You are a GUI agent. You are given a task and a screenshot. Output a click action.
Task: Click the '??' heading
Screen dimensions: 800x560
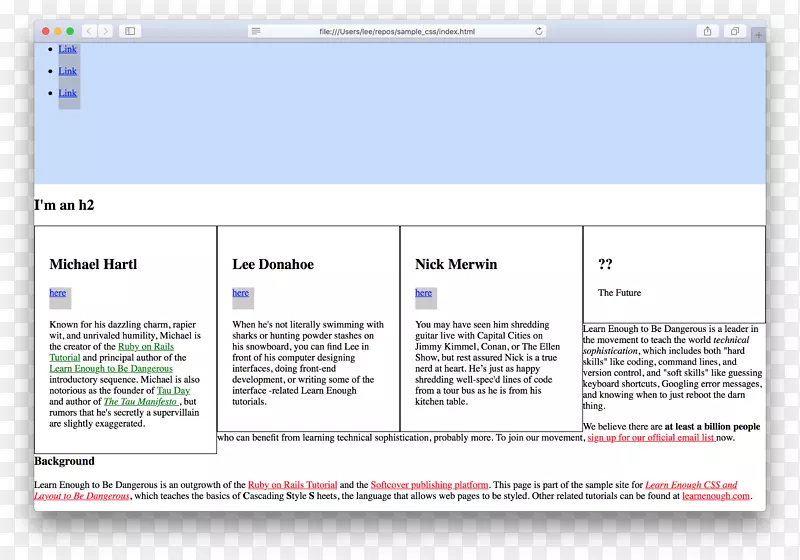coord(605,264)
